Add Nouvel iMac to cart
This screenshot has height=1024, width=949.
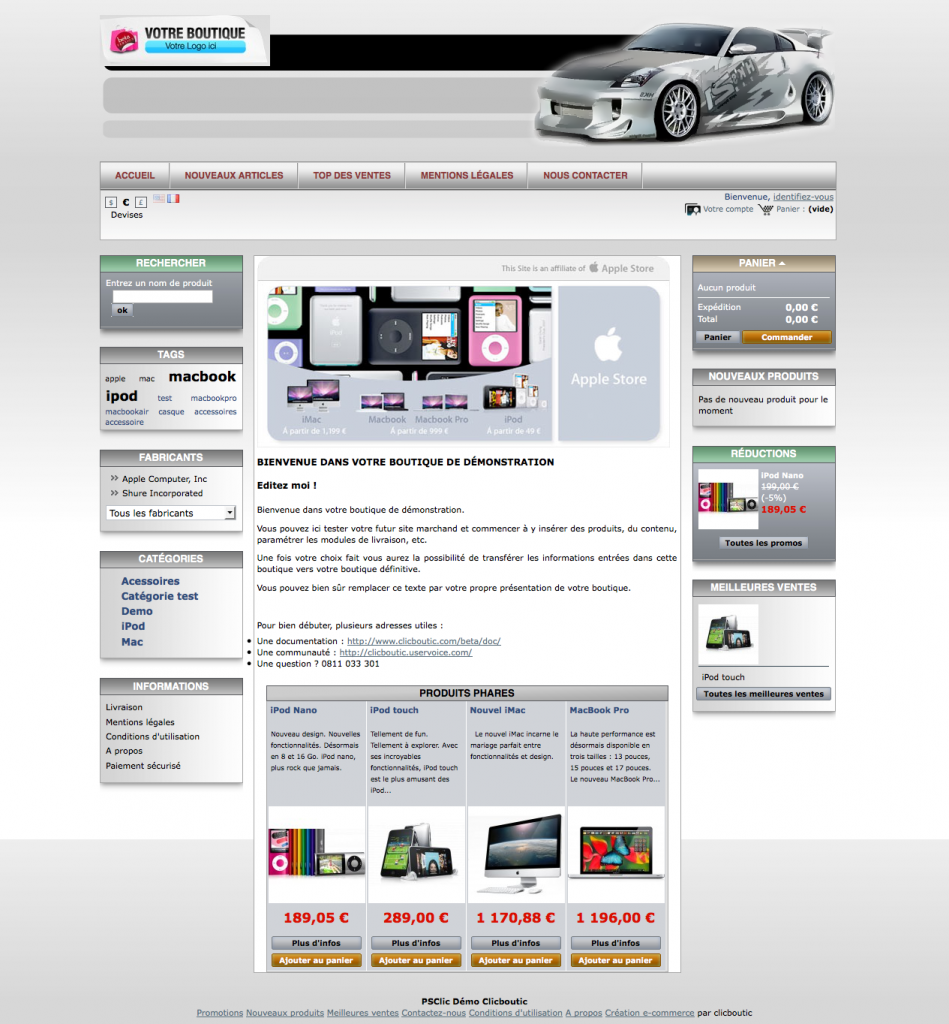(516, 961)
